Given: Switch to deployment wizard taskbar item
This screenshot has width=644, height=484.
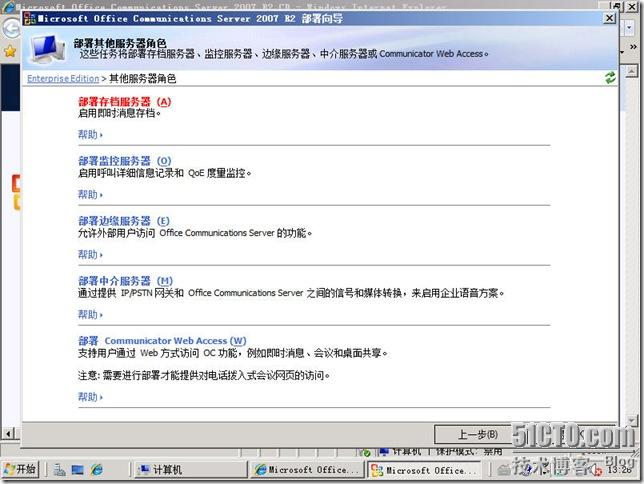Looking at the screenshot, I should [x=424, y=470].
